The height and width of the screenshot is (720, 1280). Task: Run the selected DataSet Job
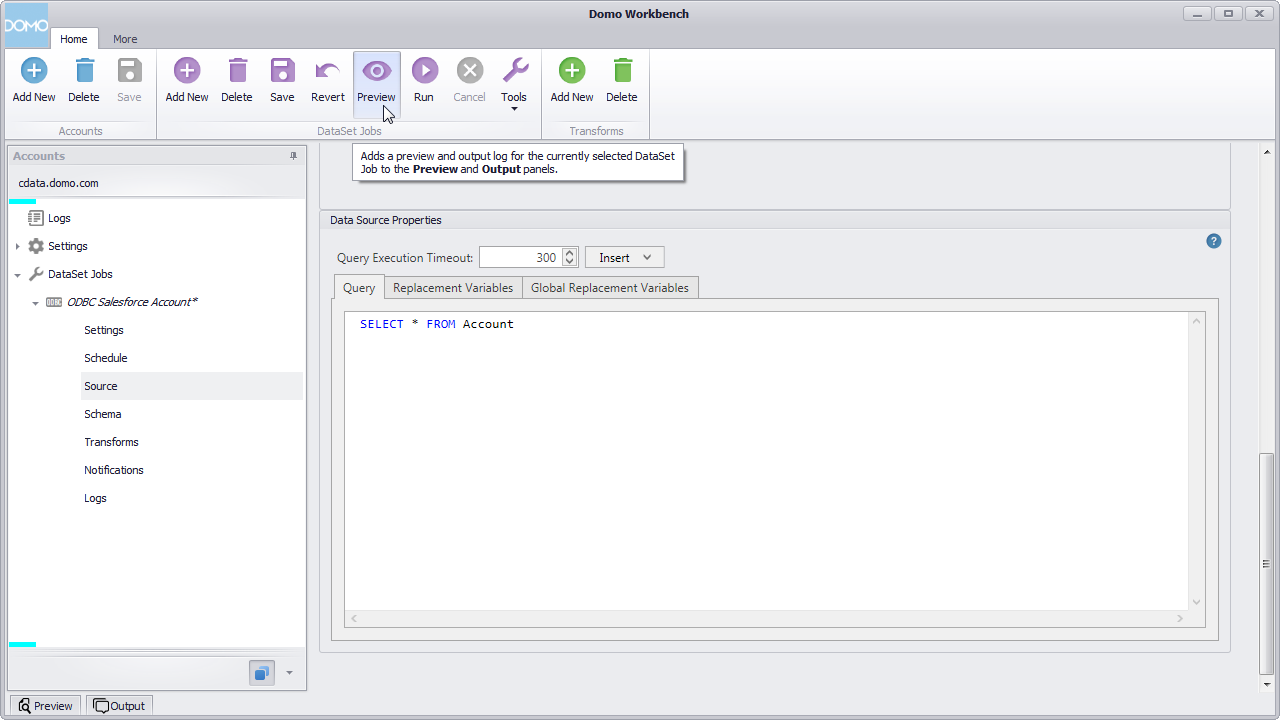pyautogui.click(x=424, y=70)
